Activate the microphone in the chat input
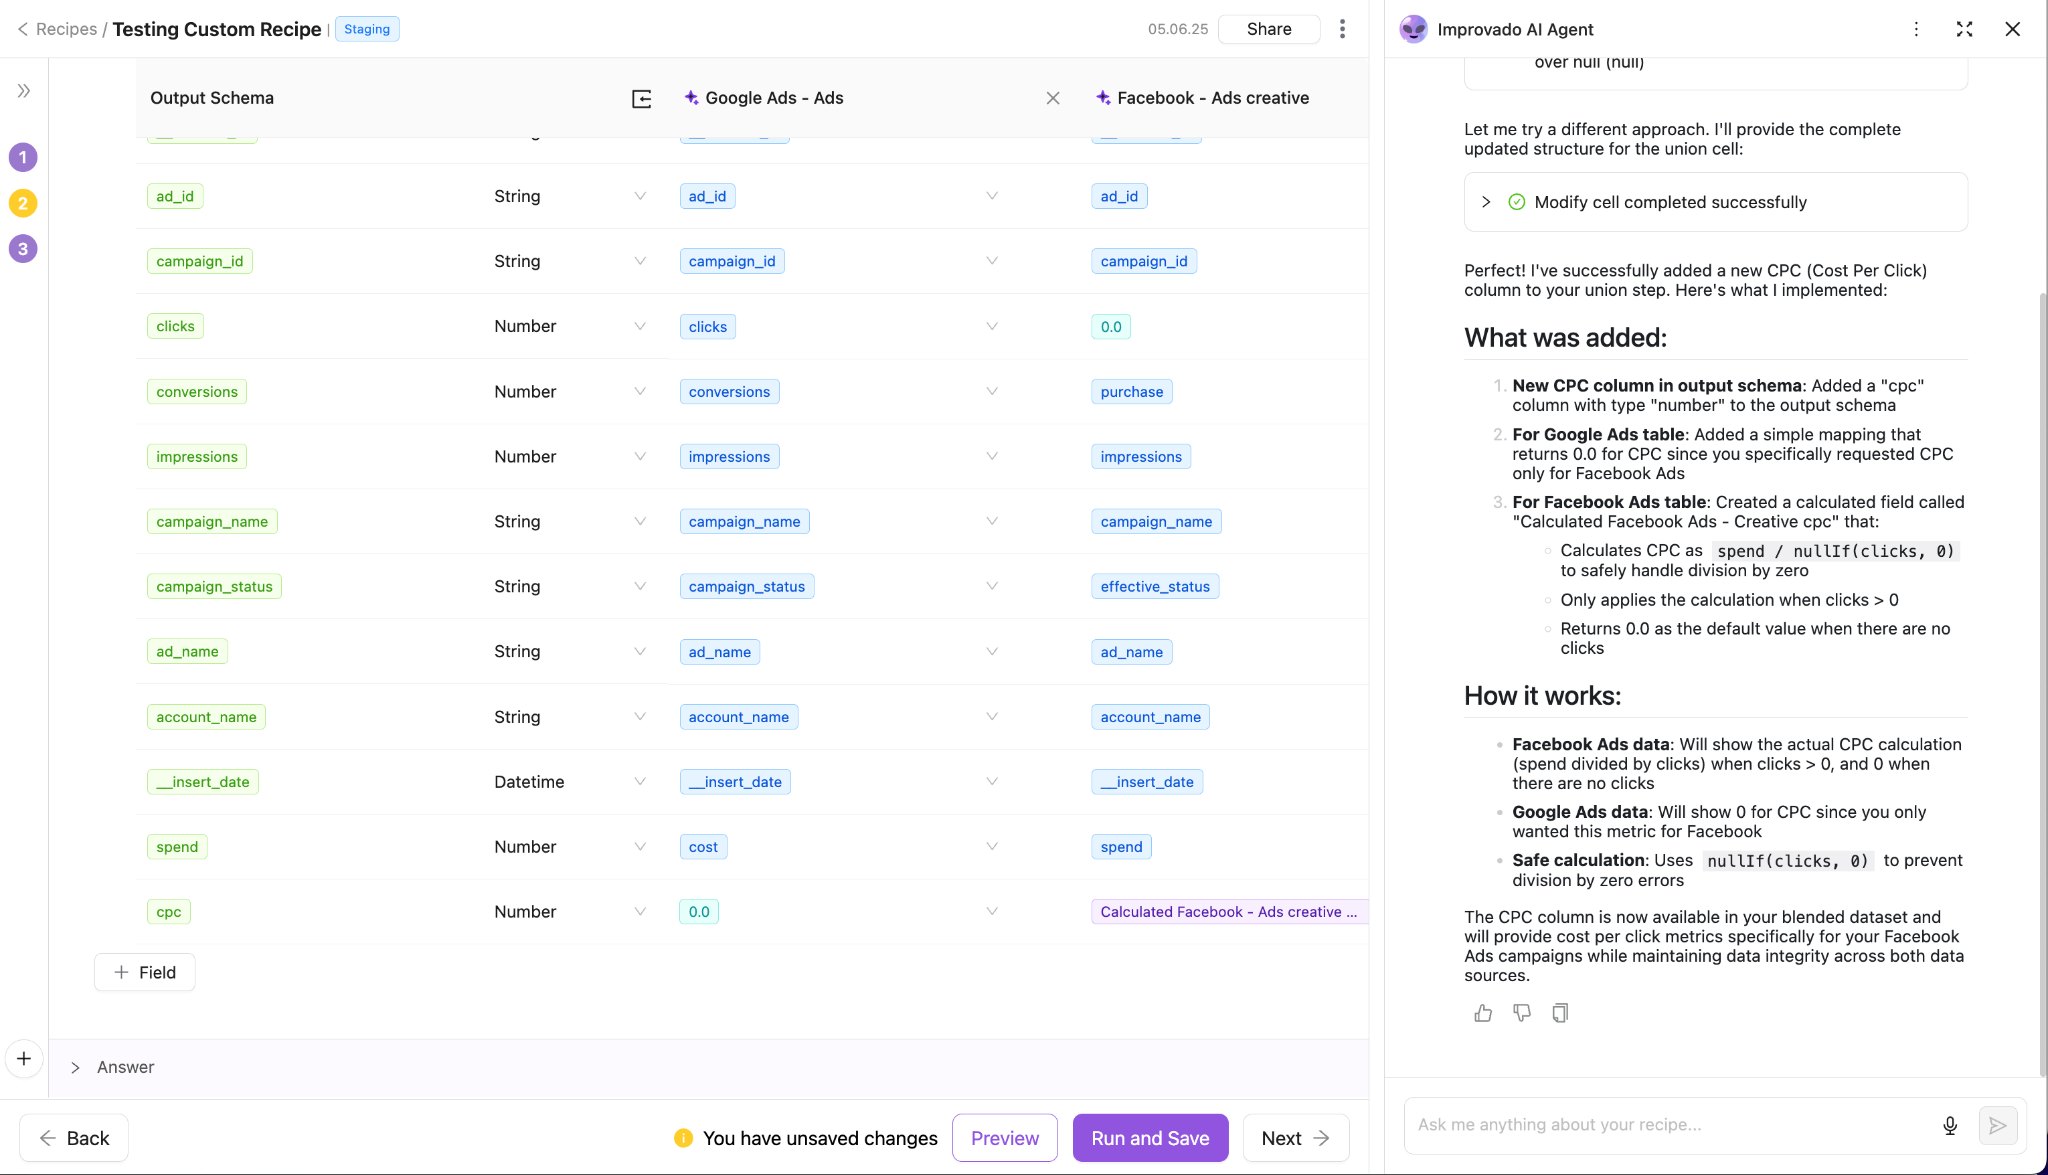The width and height of the screenshot is (2048, 1175). click(1950, 1125)
